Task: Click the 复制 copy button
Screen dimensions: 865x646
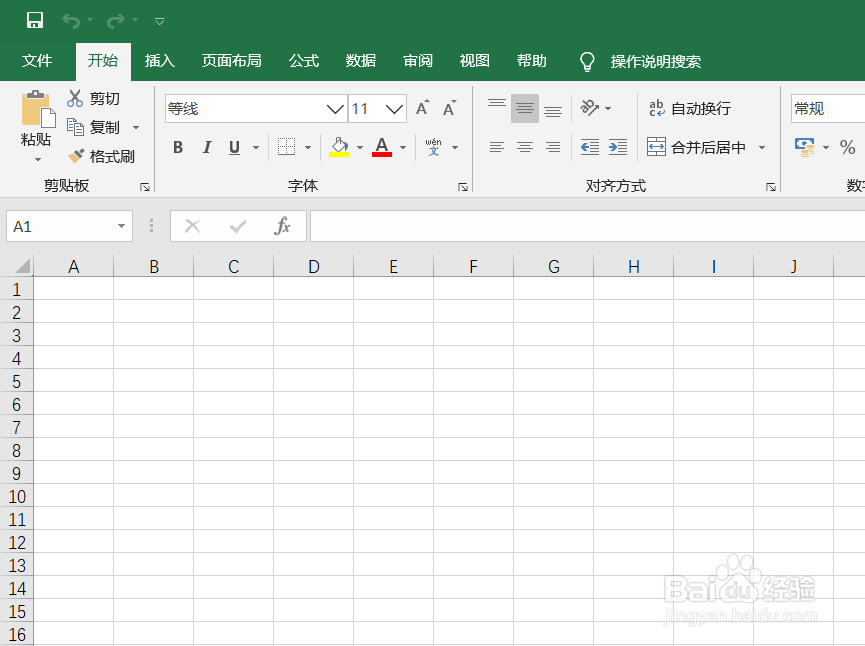Action: click(x=93, y=127)
